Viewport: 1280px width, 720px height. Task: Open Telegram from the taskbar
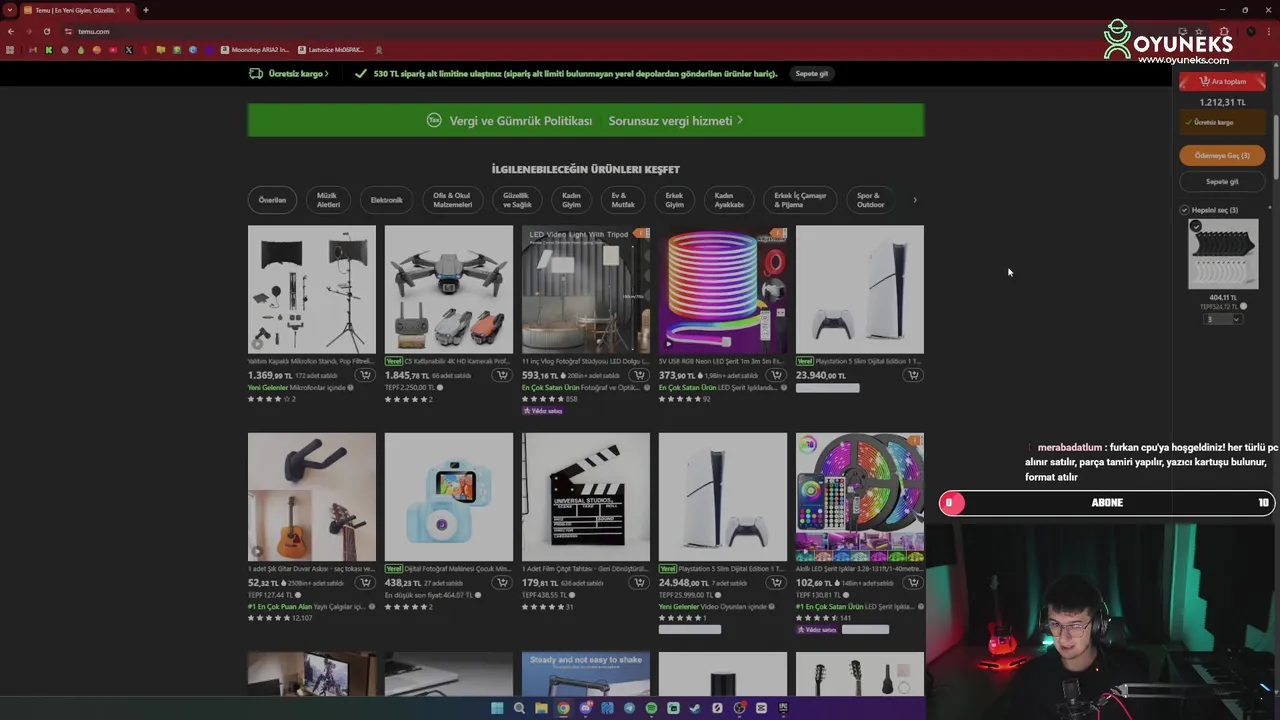pos(629,708)
